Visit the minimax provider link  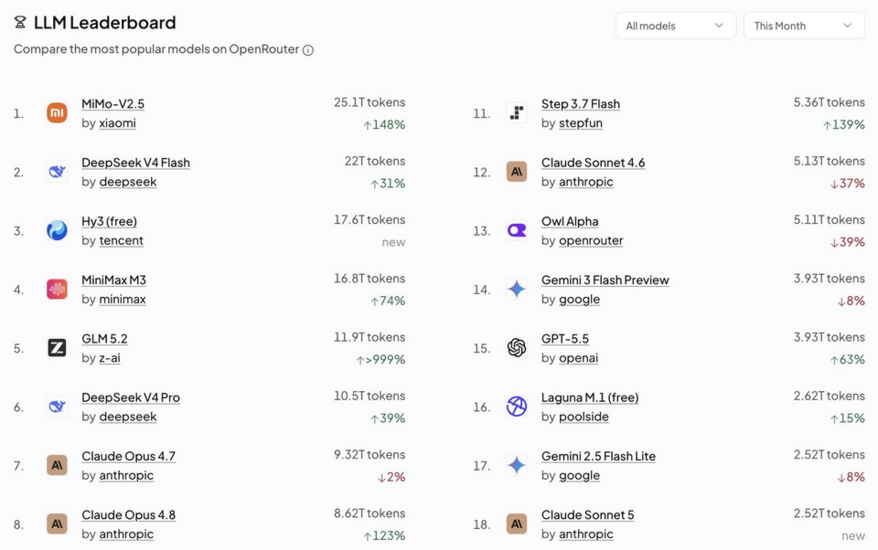pos(122,300)
